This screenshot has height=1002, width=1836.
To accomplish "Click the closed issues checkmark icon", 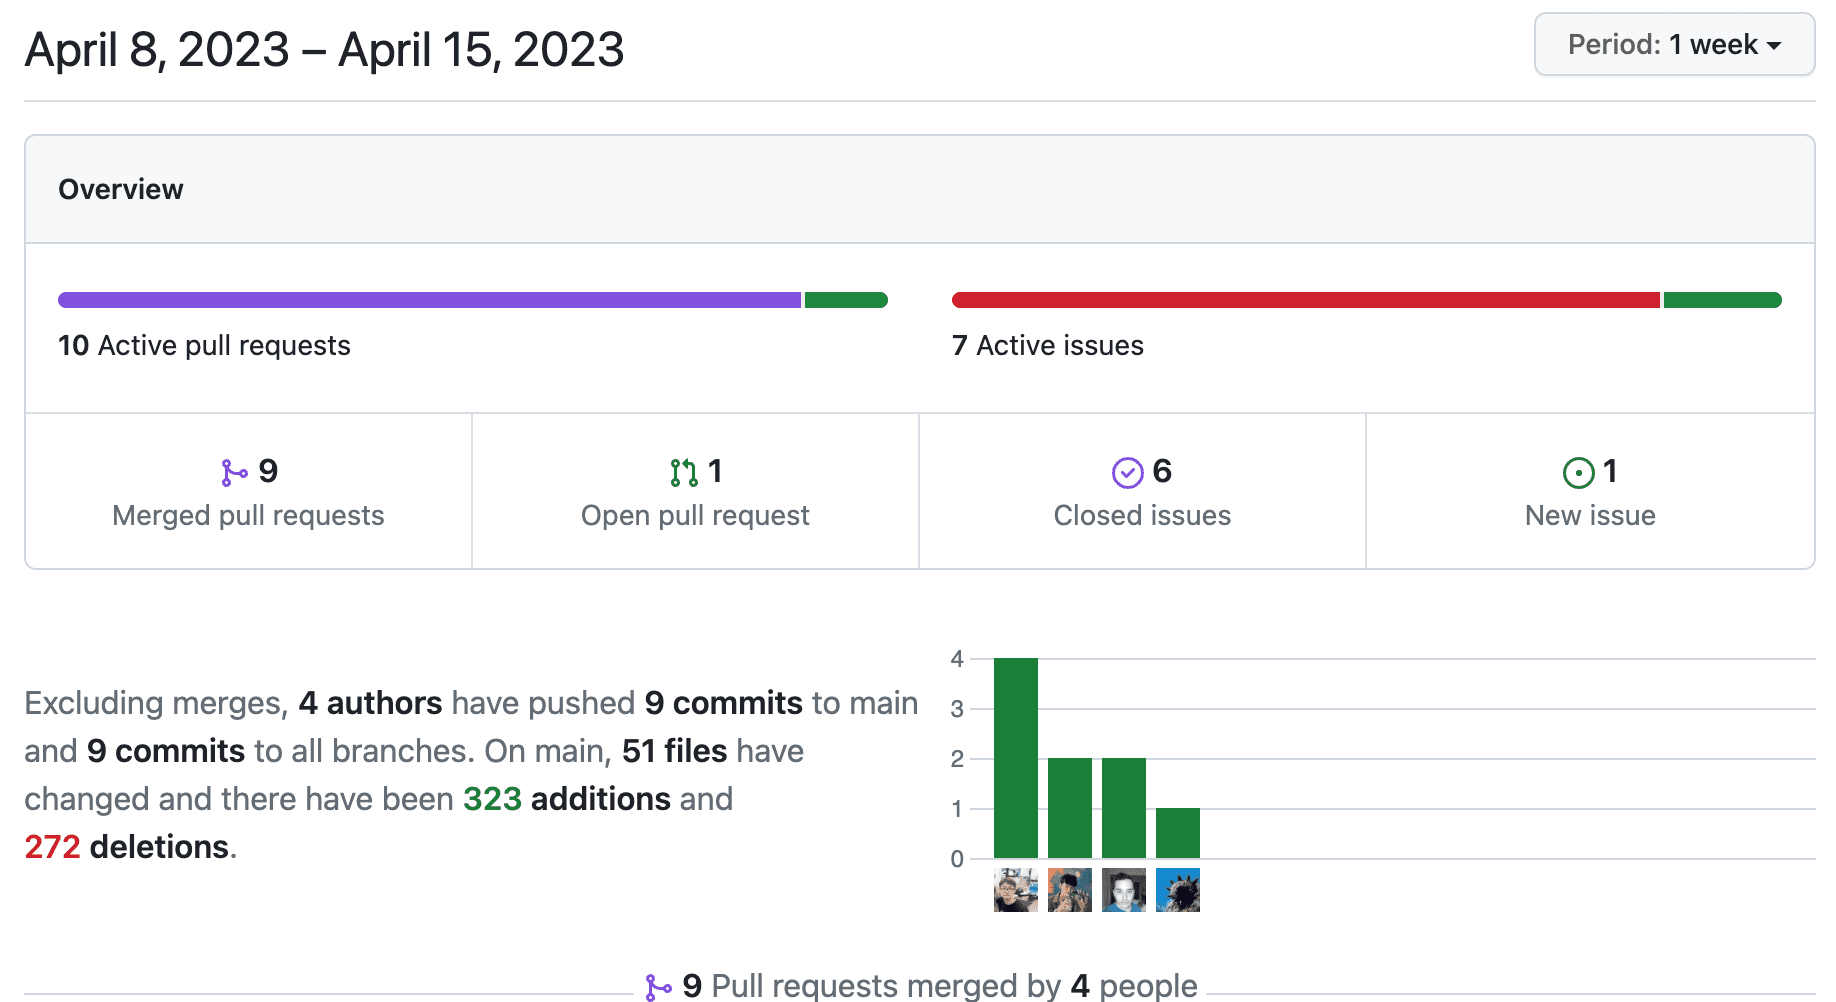I will click(1127, 472).
